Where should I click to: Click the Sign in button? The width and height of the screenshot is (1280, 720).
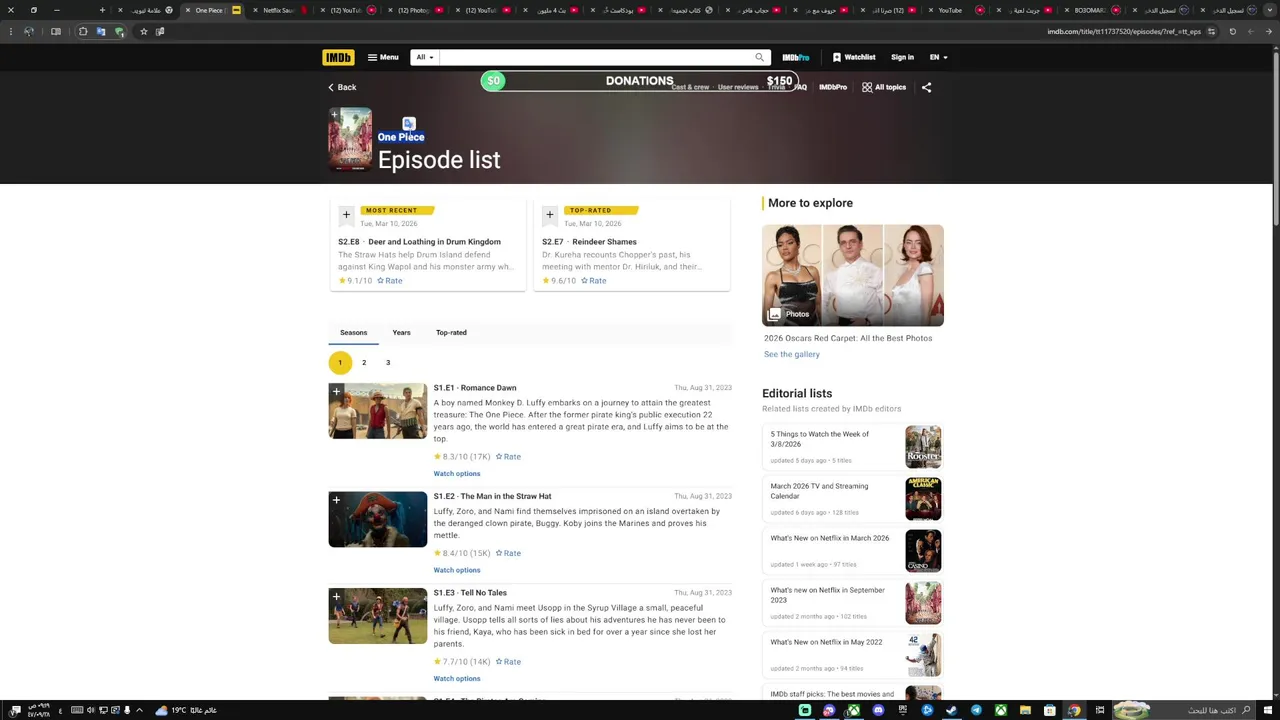[x=902, y=57]
